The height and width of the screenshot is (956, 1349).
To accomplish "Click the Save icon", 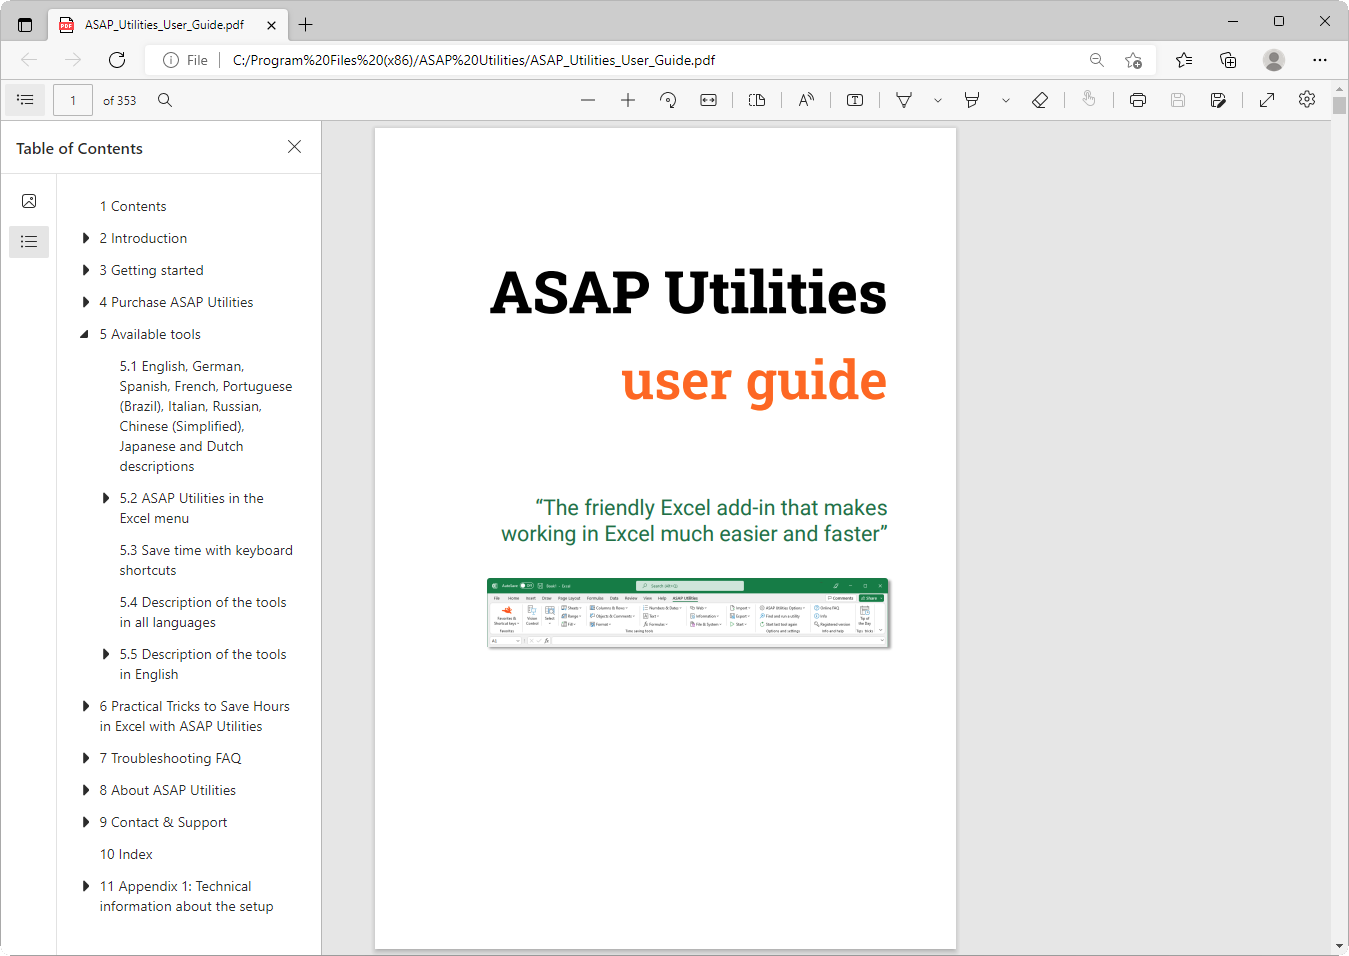I will pos(1178,100).
